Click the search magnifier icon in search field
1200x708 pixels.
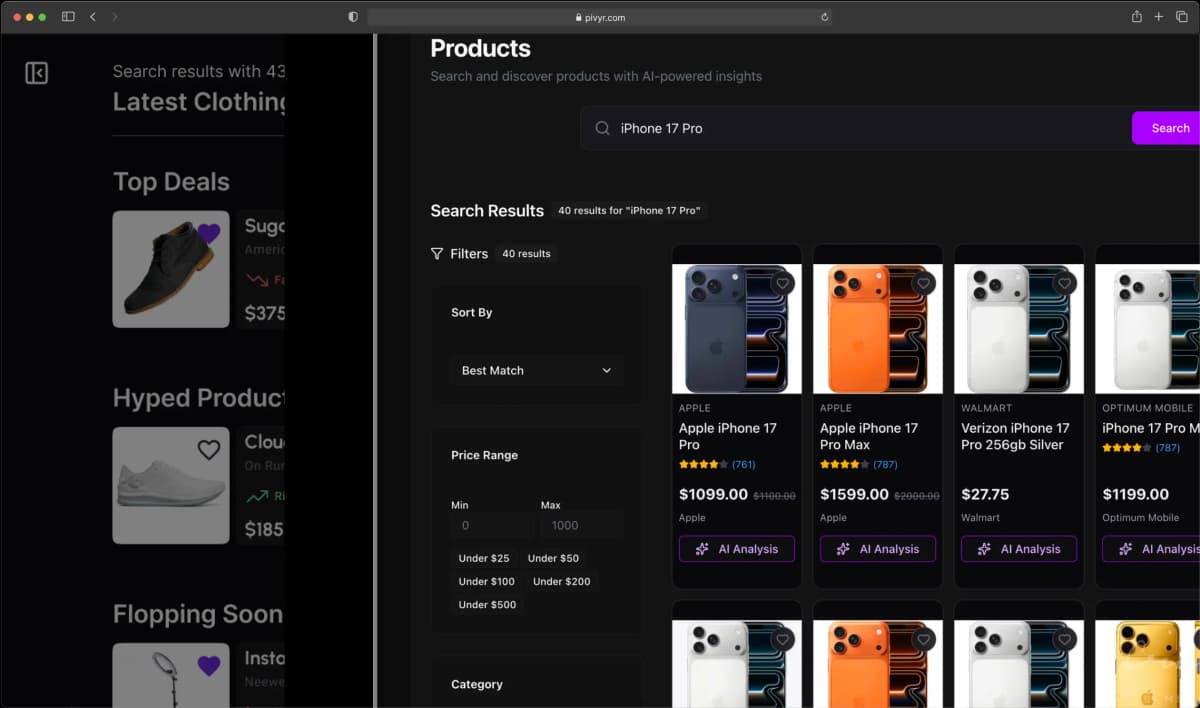(x=602, y=128)
